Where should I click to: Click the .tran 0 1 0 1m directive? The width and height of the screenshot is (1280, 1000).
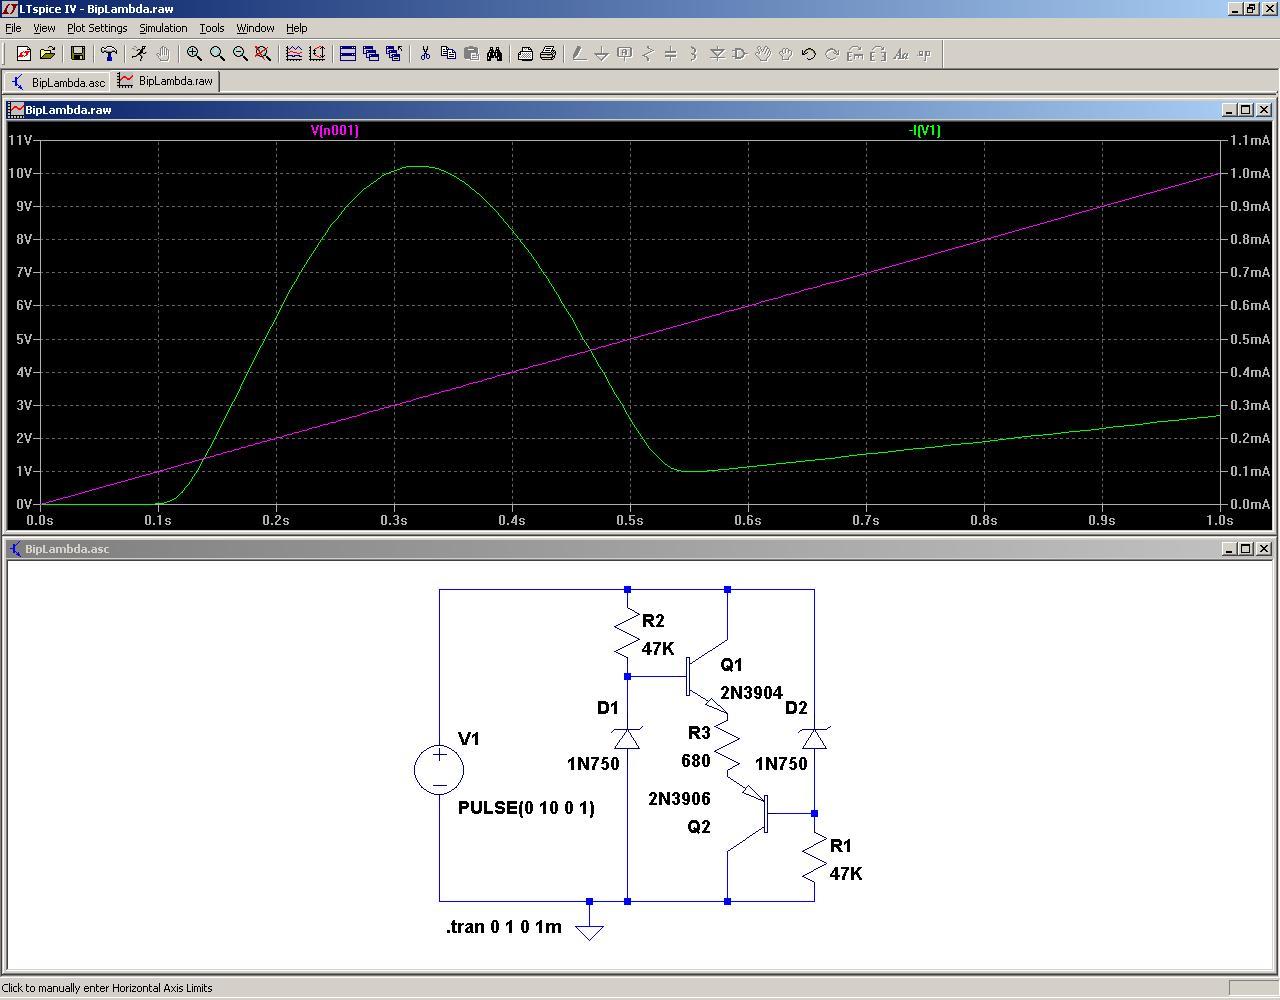504,927
